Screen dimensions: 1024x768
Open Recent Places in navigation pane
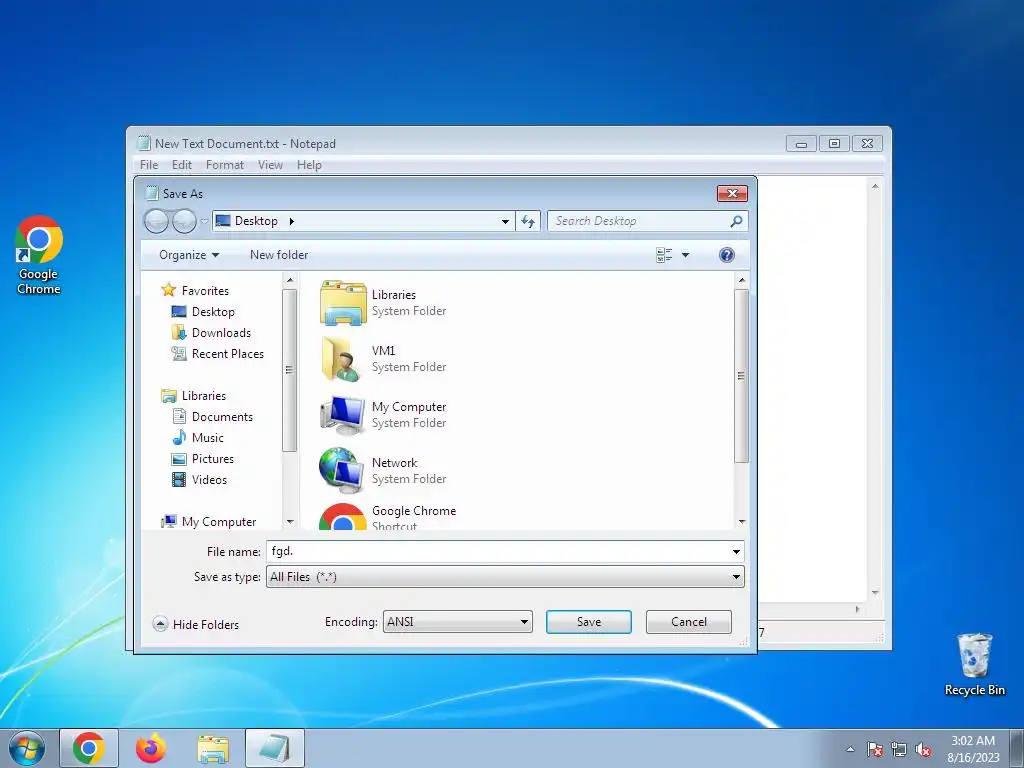(227, 353)
